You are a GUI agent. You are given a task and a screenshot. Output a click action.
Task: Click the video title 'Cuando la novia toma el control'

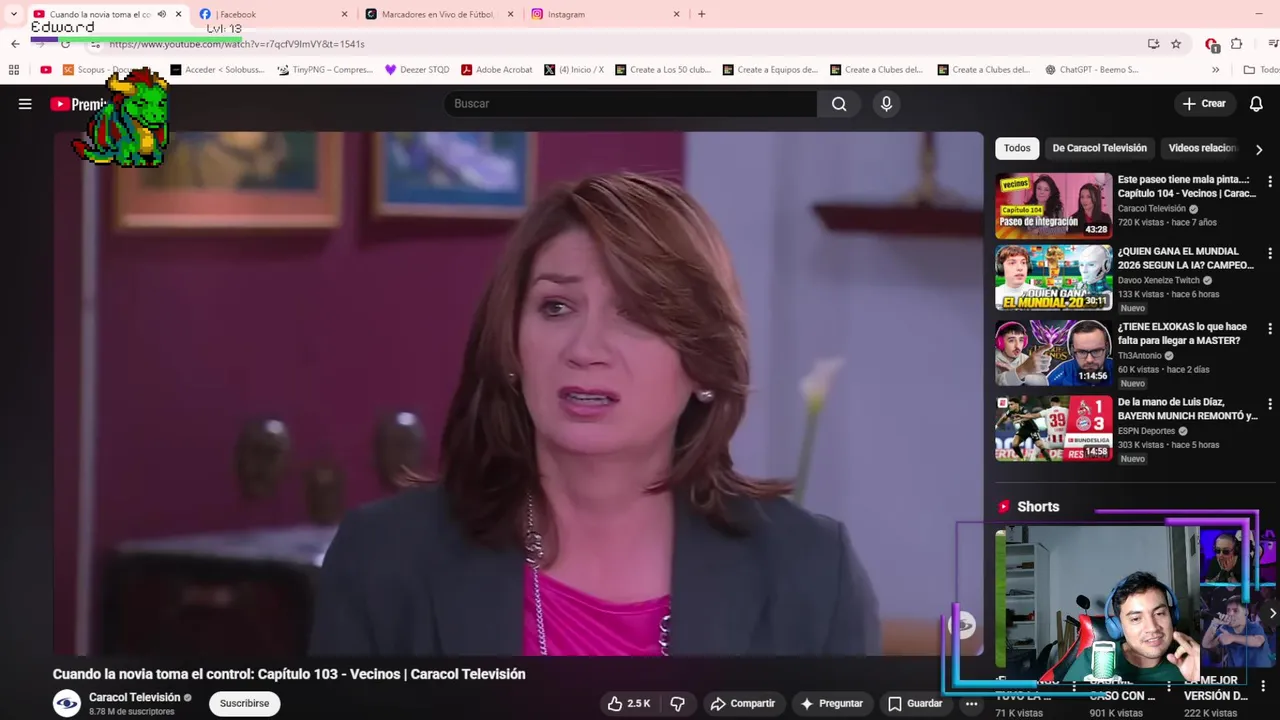[289, 674]
